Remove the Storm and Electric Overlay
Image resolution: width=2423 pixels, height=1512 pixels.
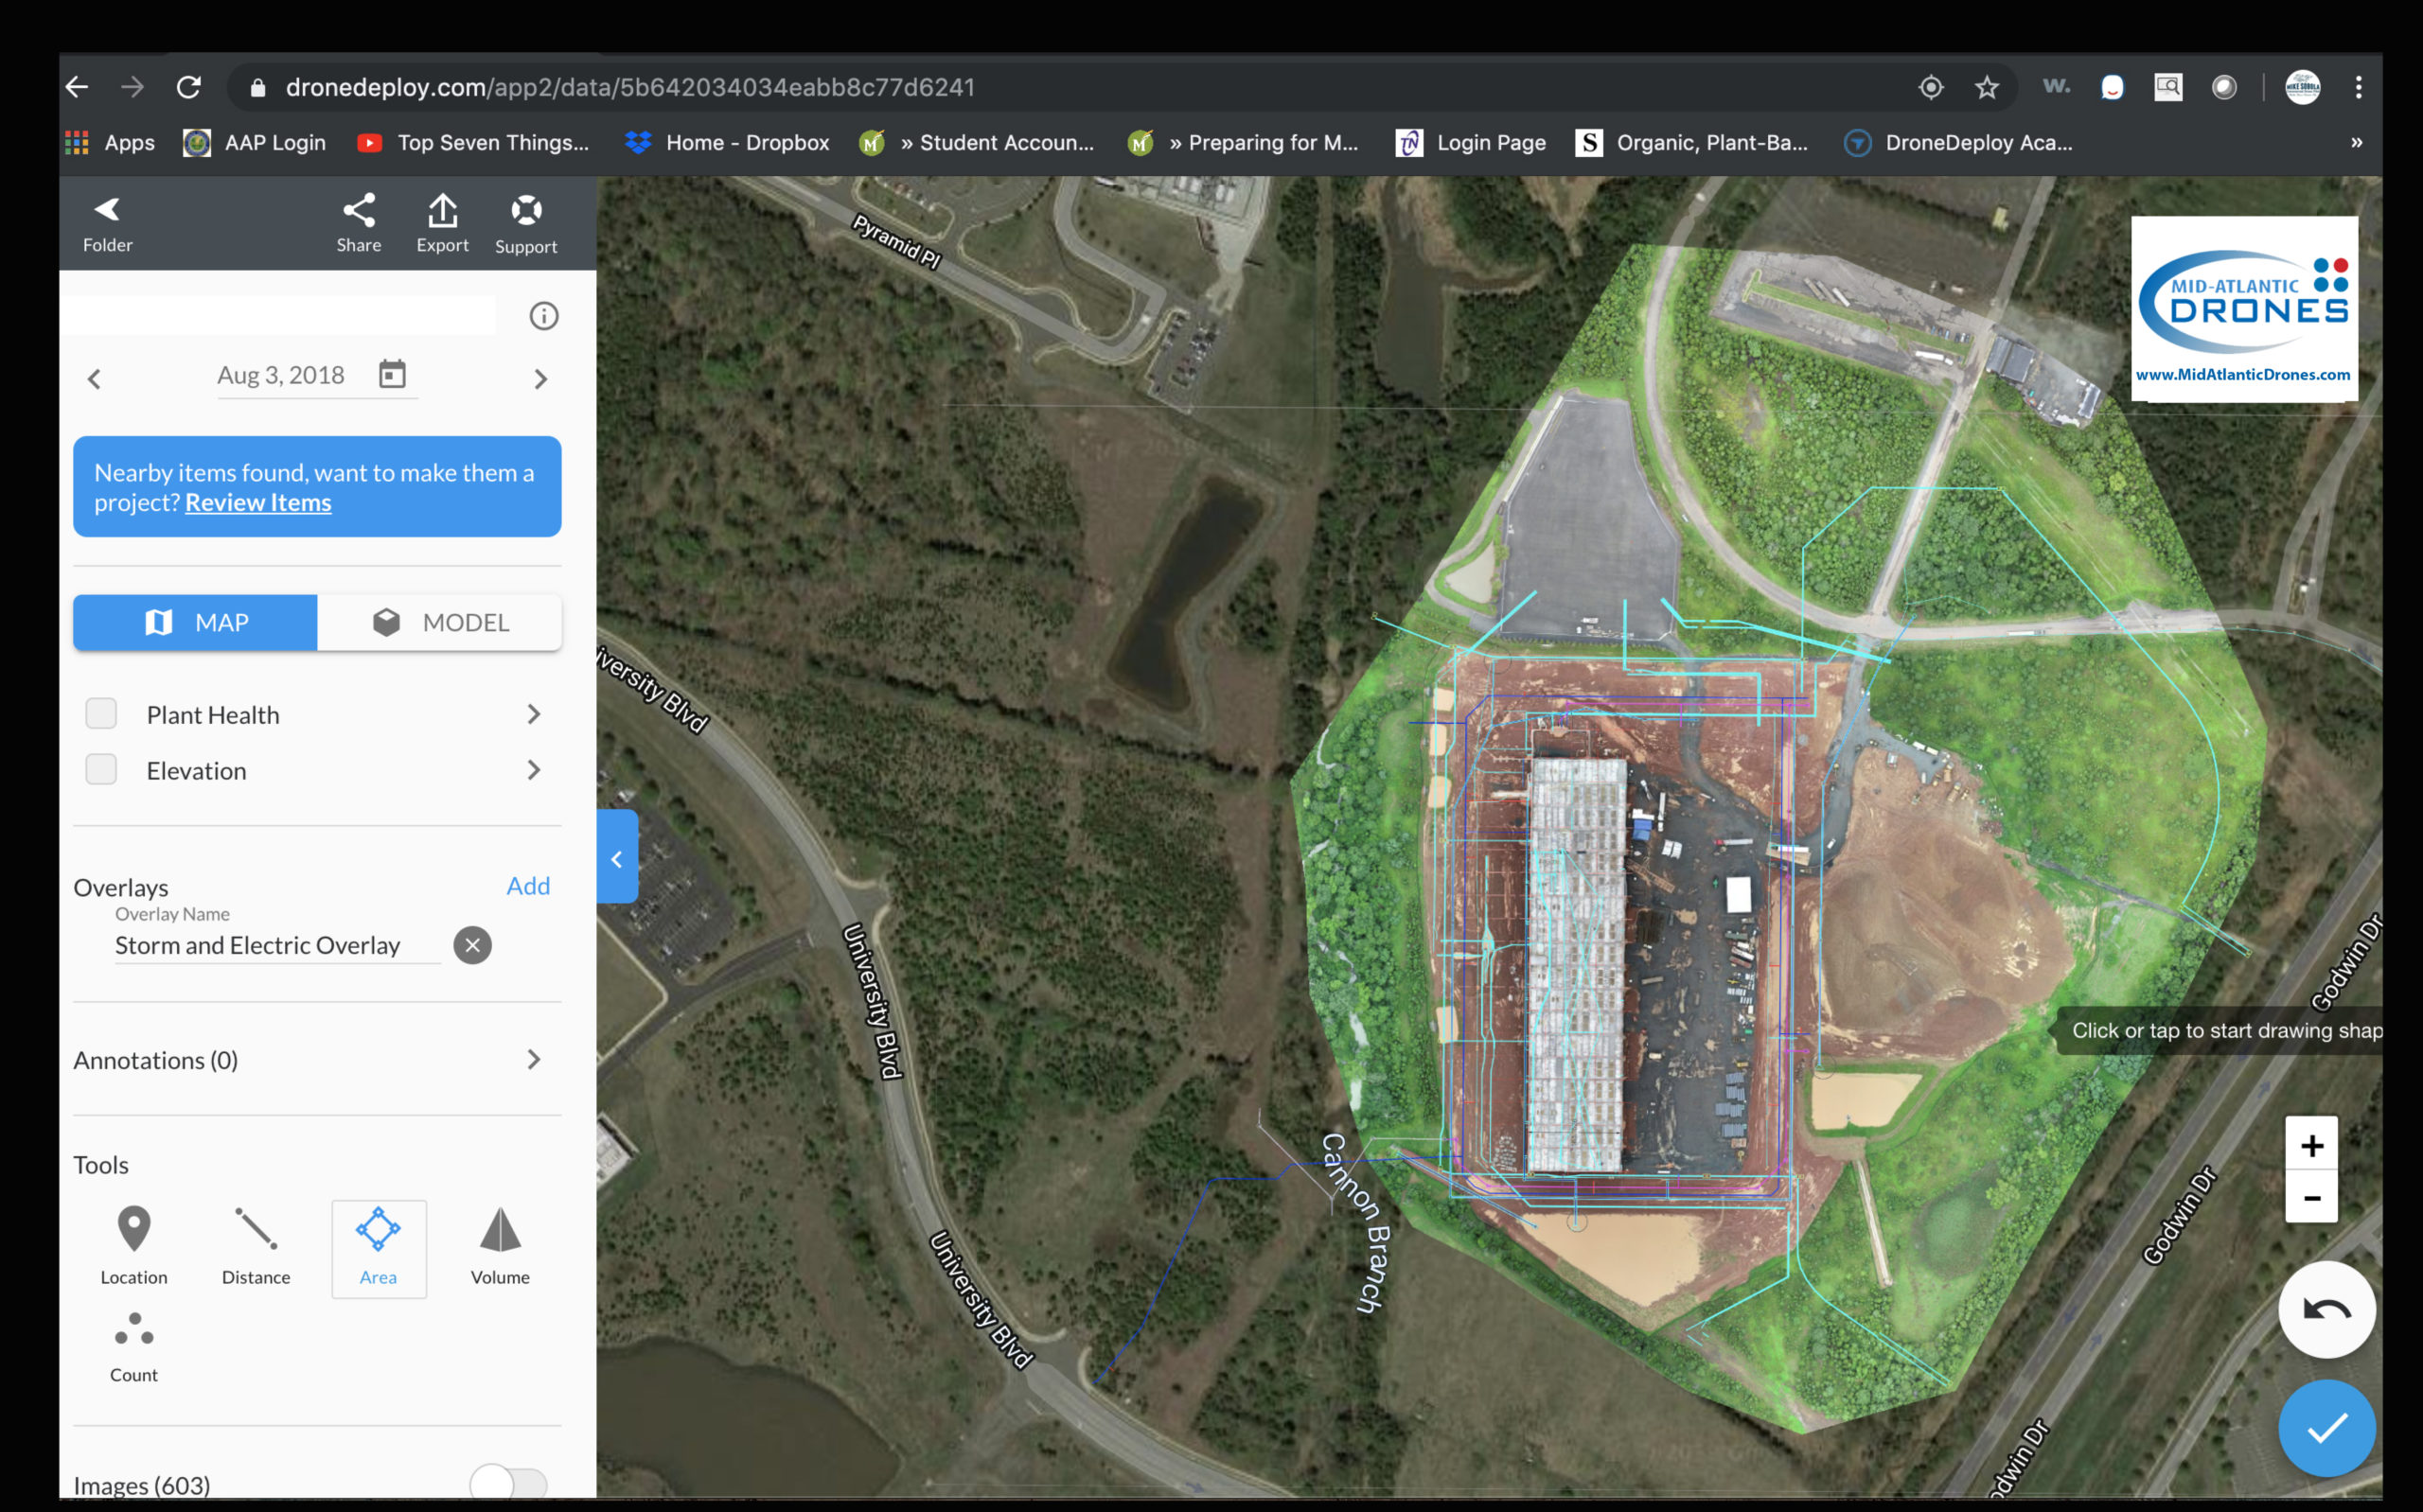click(x=472, y=945)
